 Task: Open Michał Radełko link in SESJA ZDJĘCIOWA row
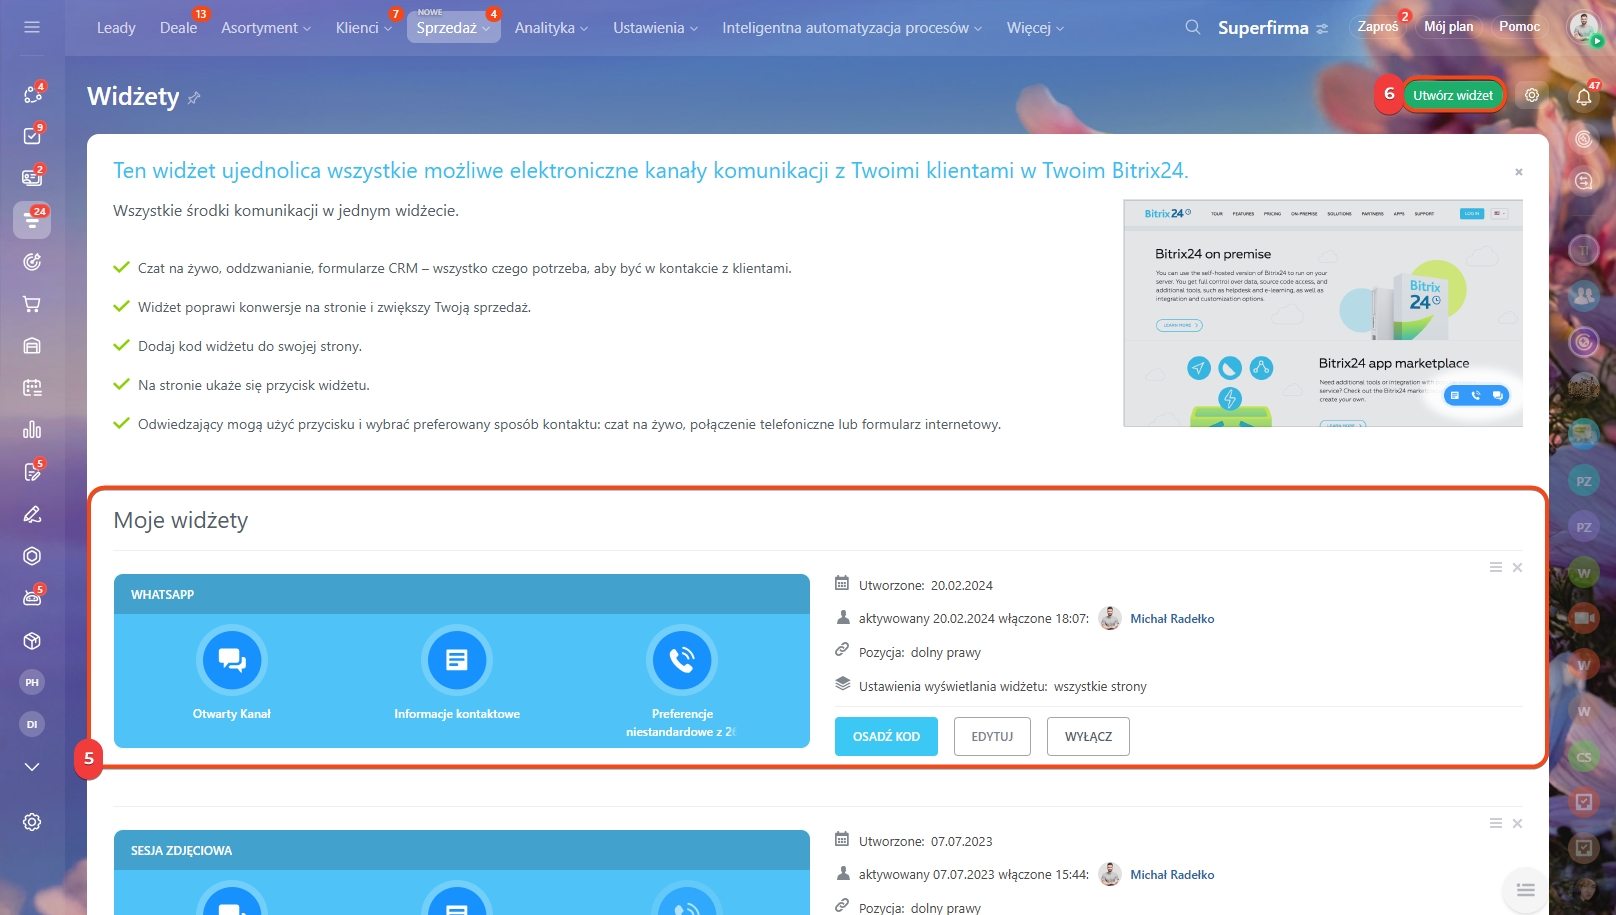pos(1172,875)
